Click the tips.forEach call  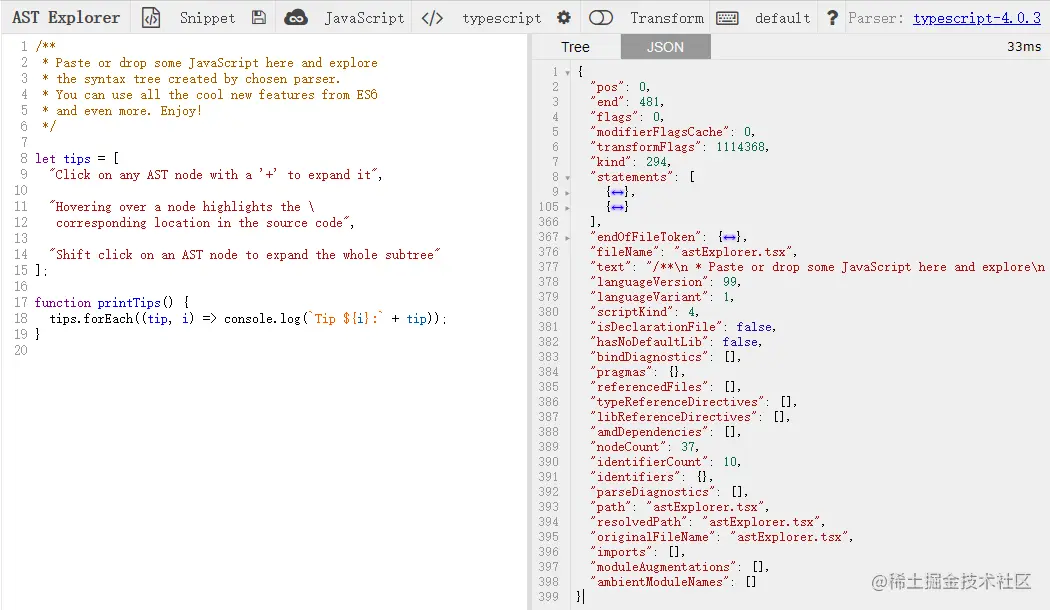point(91,319)
